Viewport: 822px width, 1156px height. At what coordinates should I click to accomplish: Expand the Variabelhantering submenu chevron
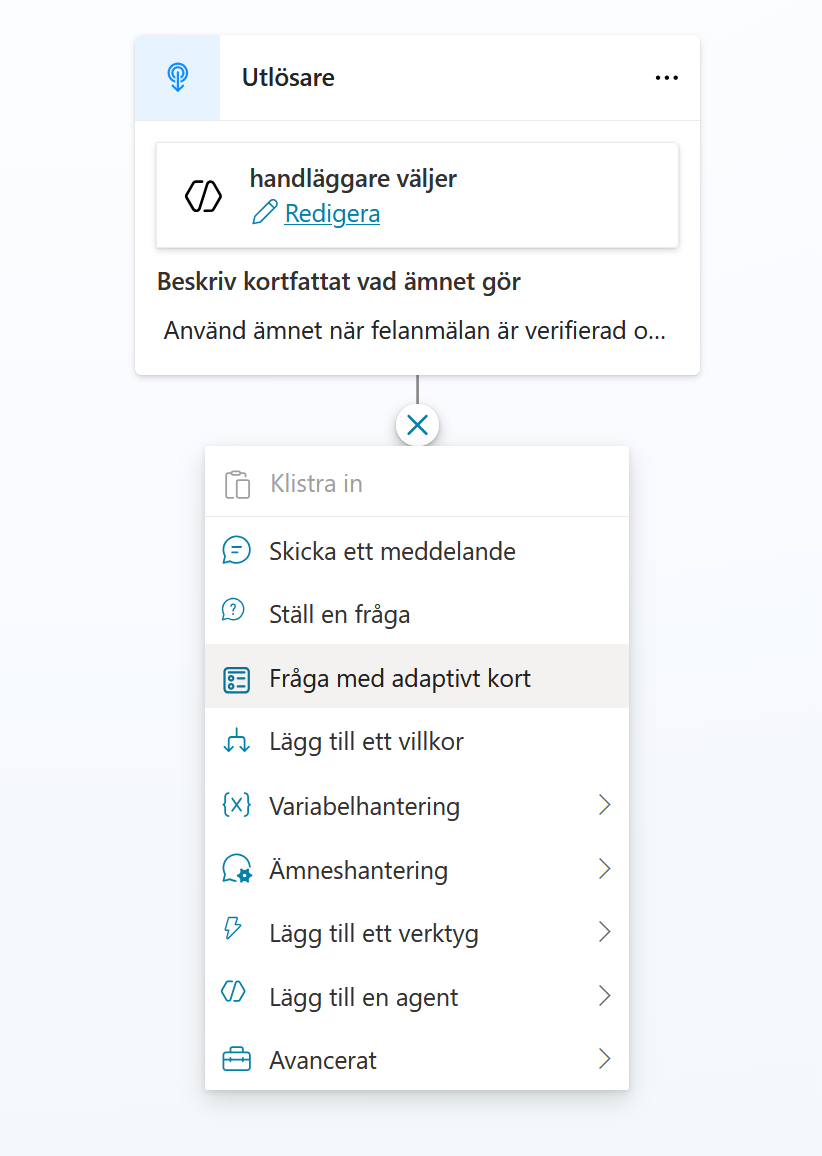[605, 805]
